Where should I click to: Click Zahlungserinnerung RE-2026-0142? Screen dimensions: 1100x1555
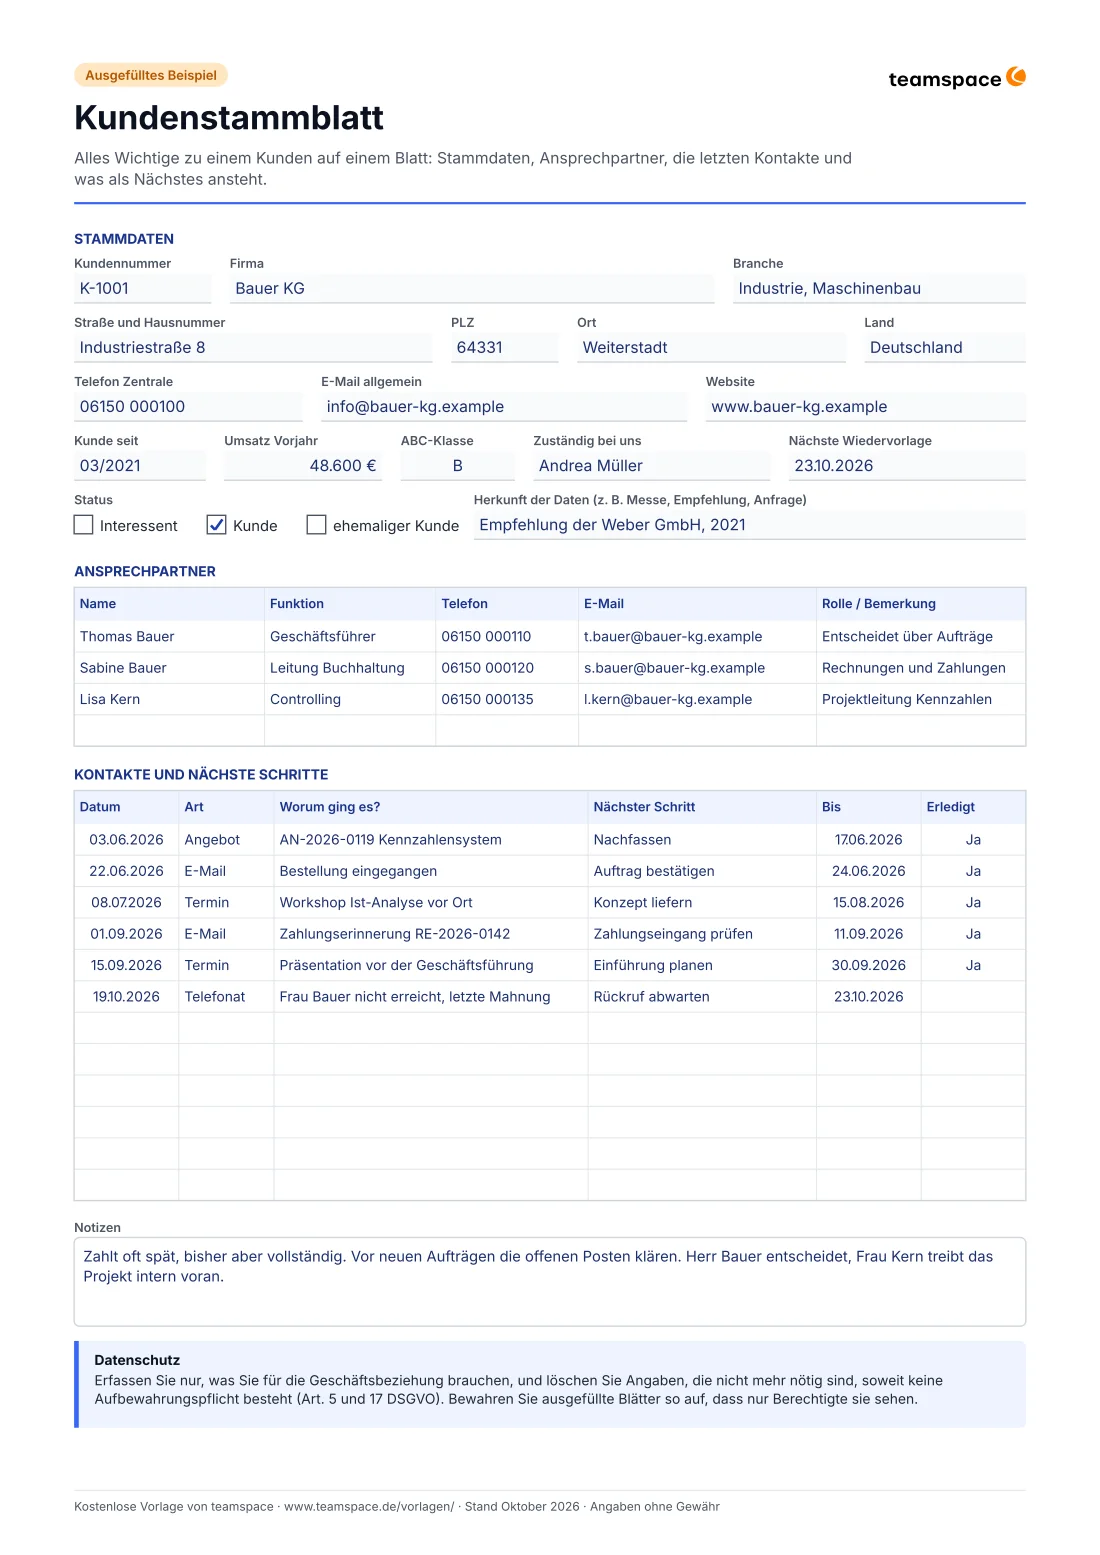coord(395,934)
